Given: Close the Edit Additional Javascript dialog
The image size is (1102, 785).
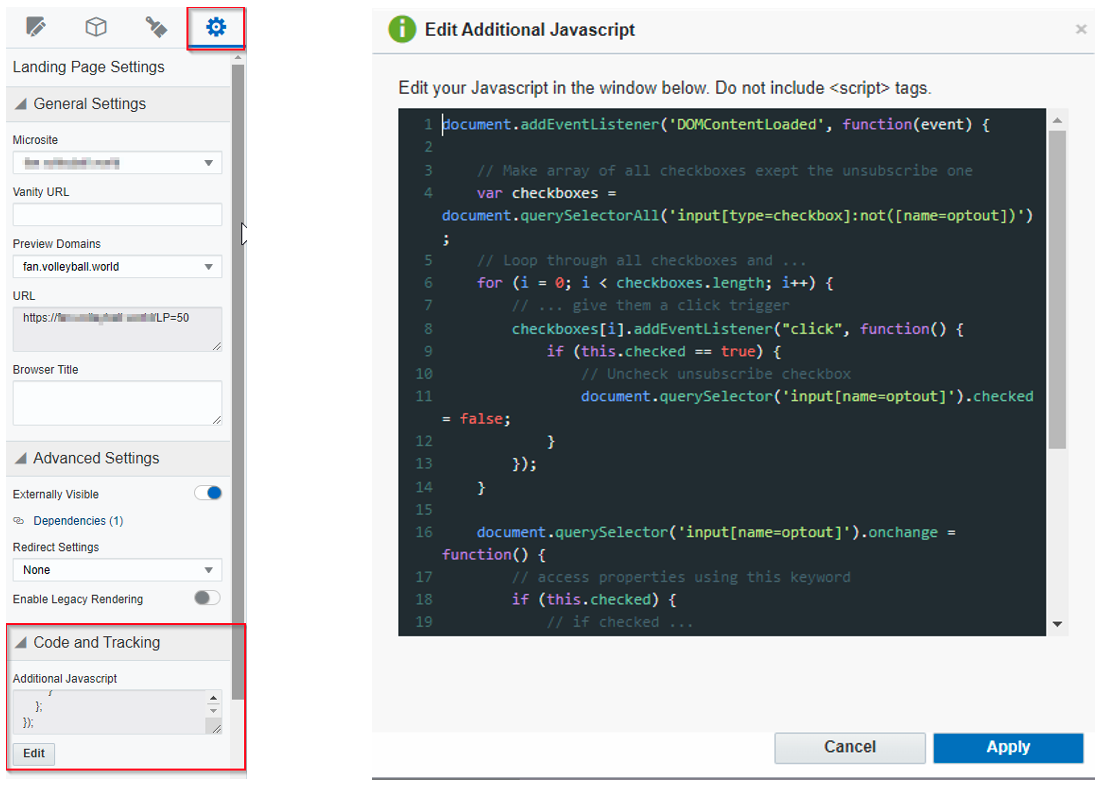Looking at the screenshot, I should 1081,29.
